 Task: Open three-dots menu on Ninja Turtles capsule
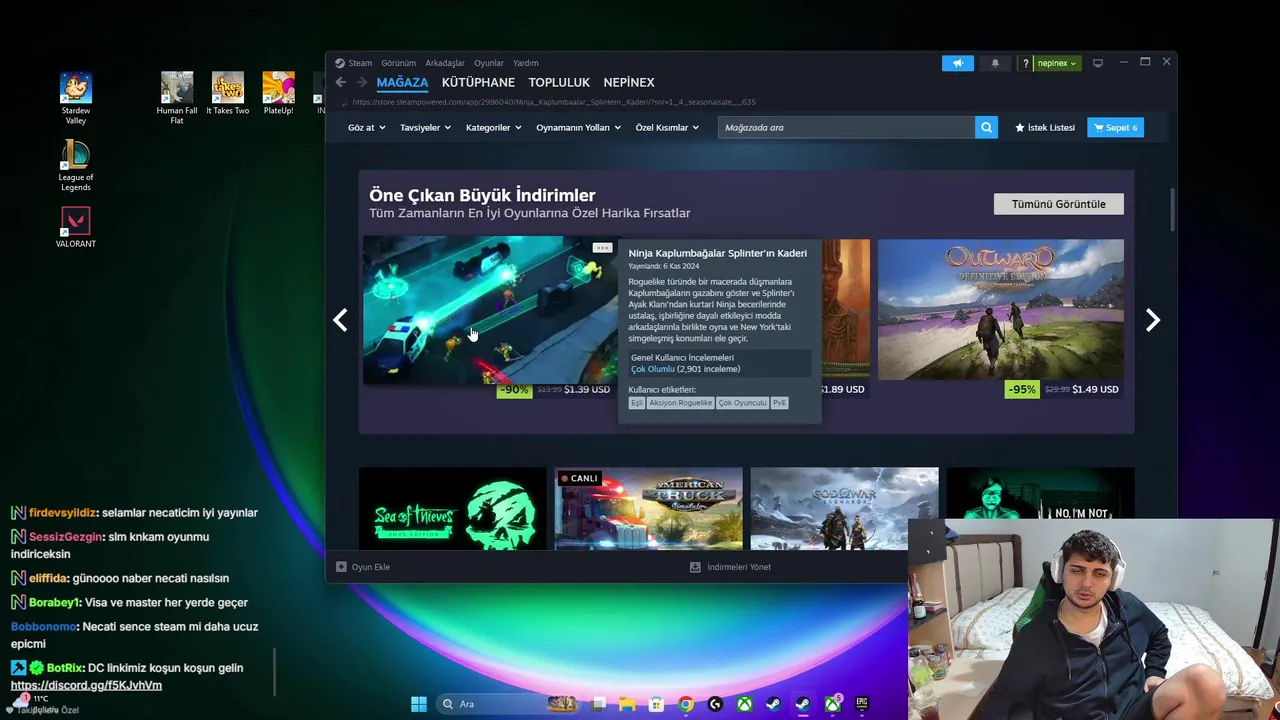click(x=602, y=247)
